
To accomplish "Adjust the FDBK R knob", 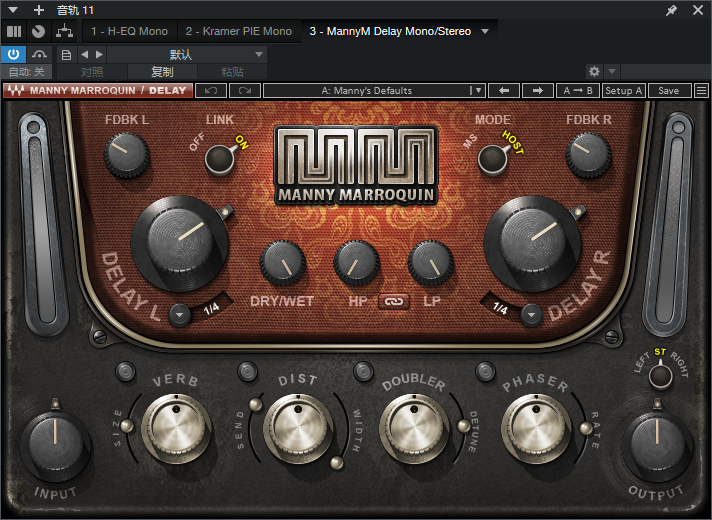I will pos(588,154).
